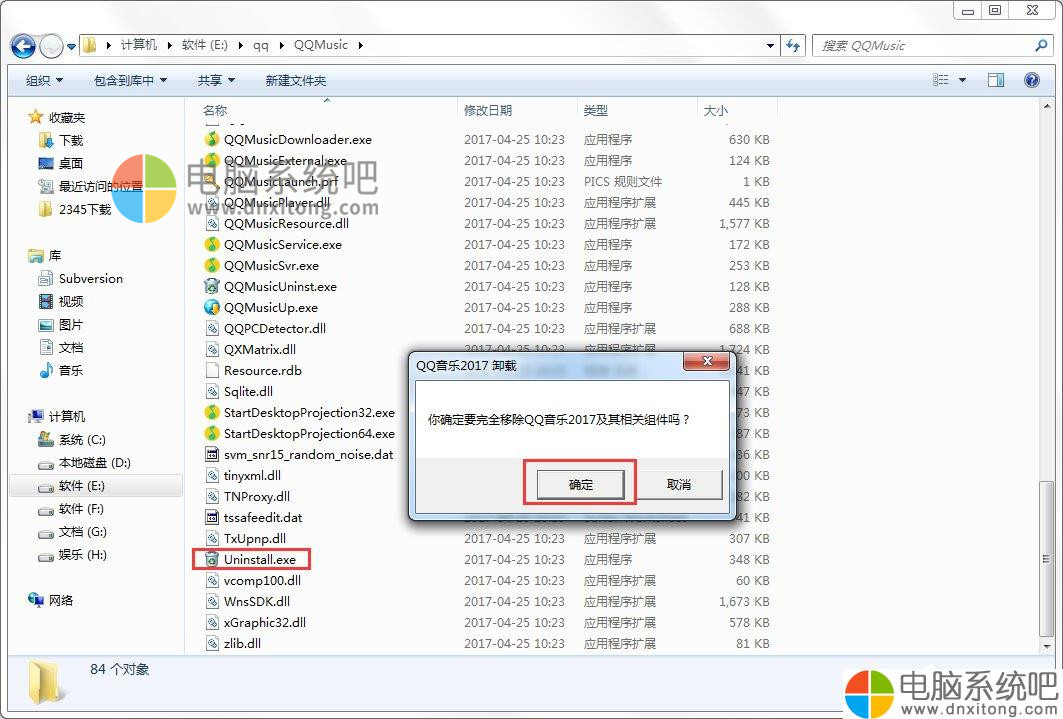The image size is (1063, 719).
Task: Click the QQMusic breadcrumb in address bar
Action: point(321,45)
